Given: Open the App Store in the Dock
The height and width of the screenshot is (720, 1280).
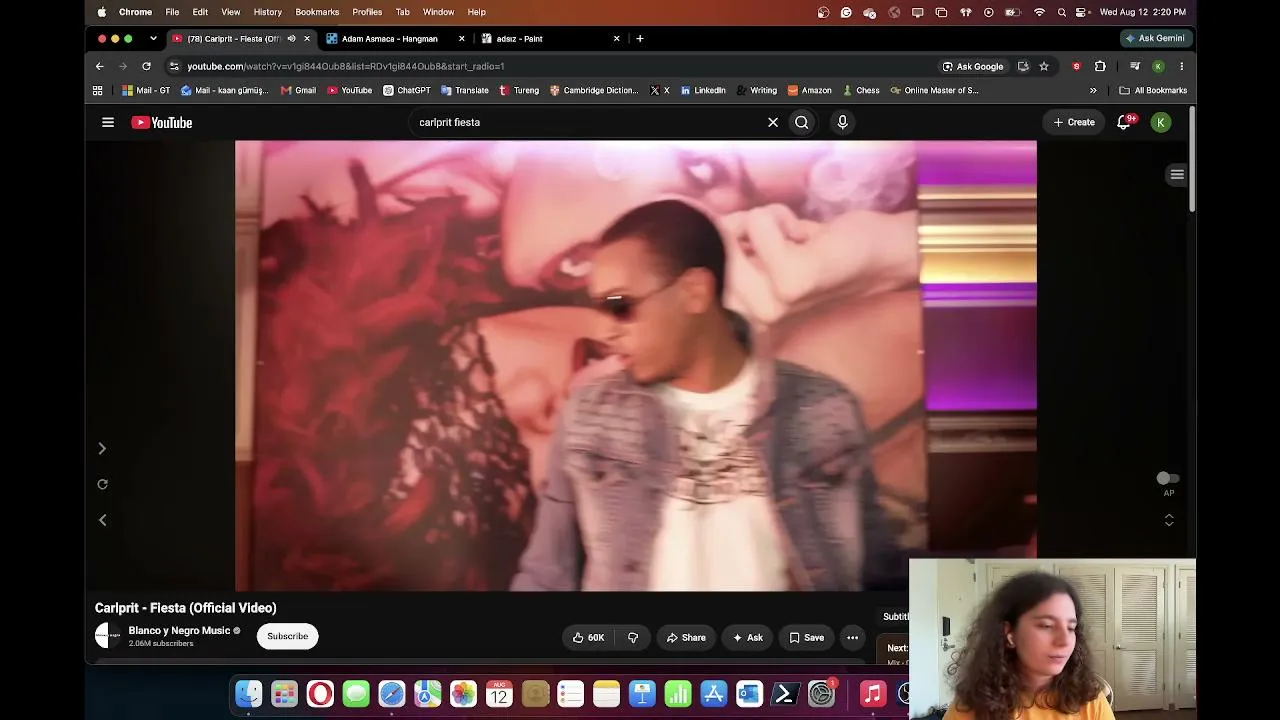Looking at the screenshot, I should point(714,693).
